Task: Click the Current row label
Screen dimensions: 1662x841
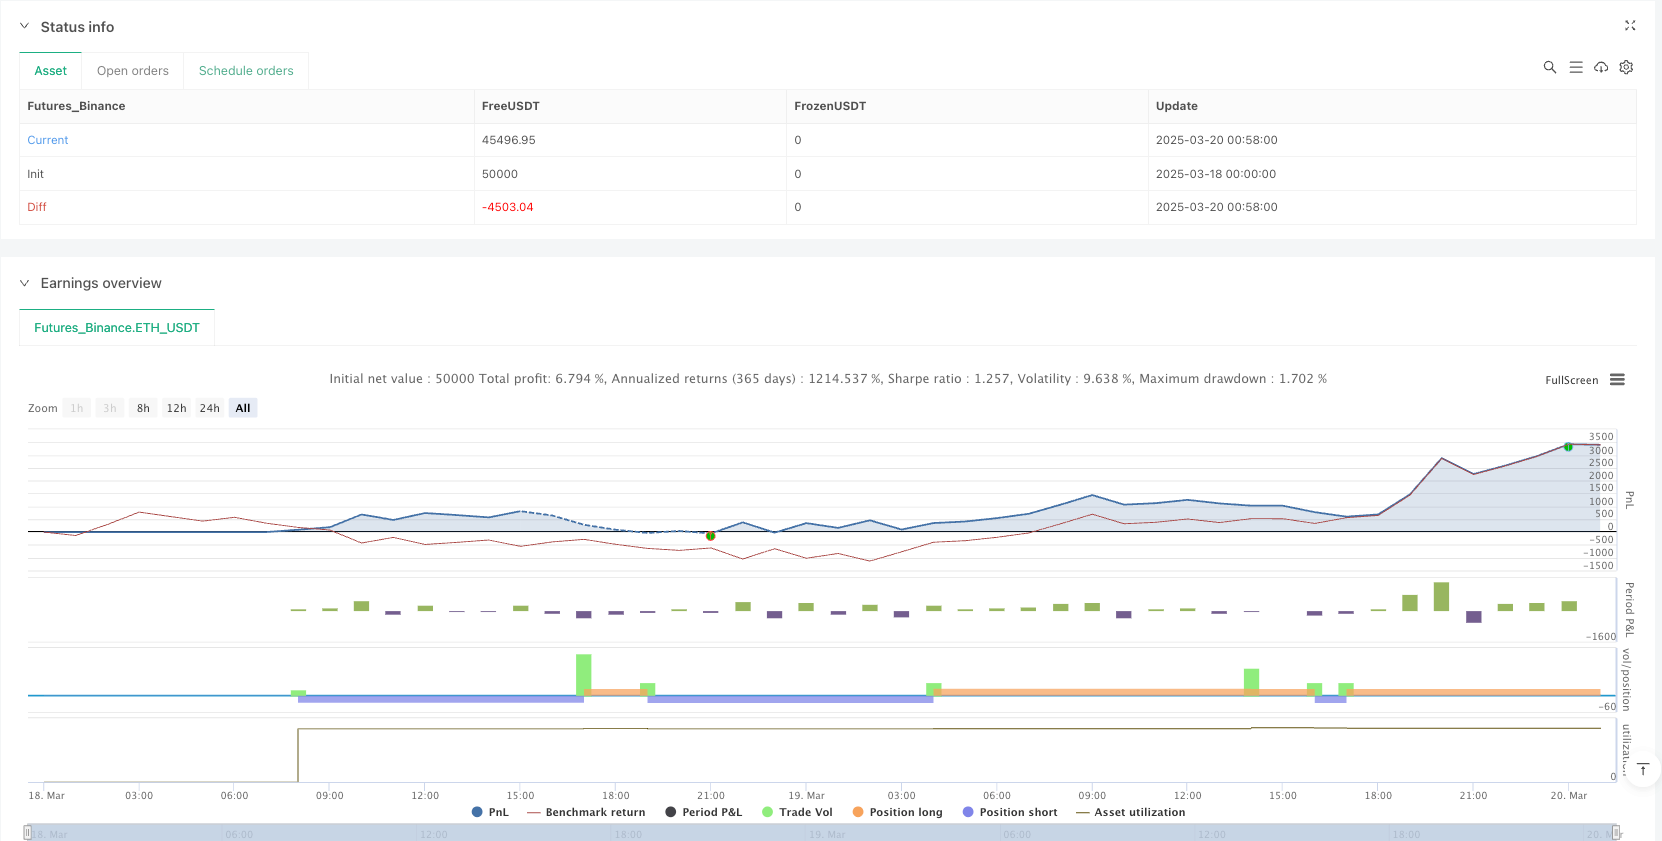Action: pos(48,140)
